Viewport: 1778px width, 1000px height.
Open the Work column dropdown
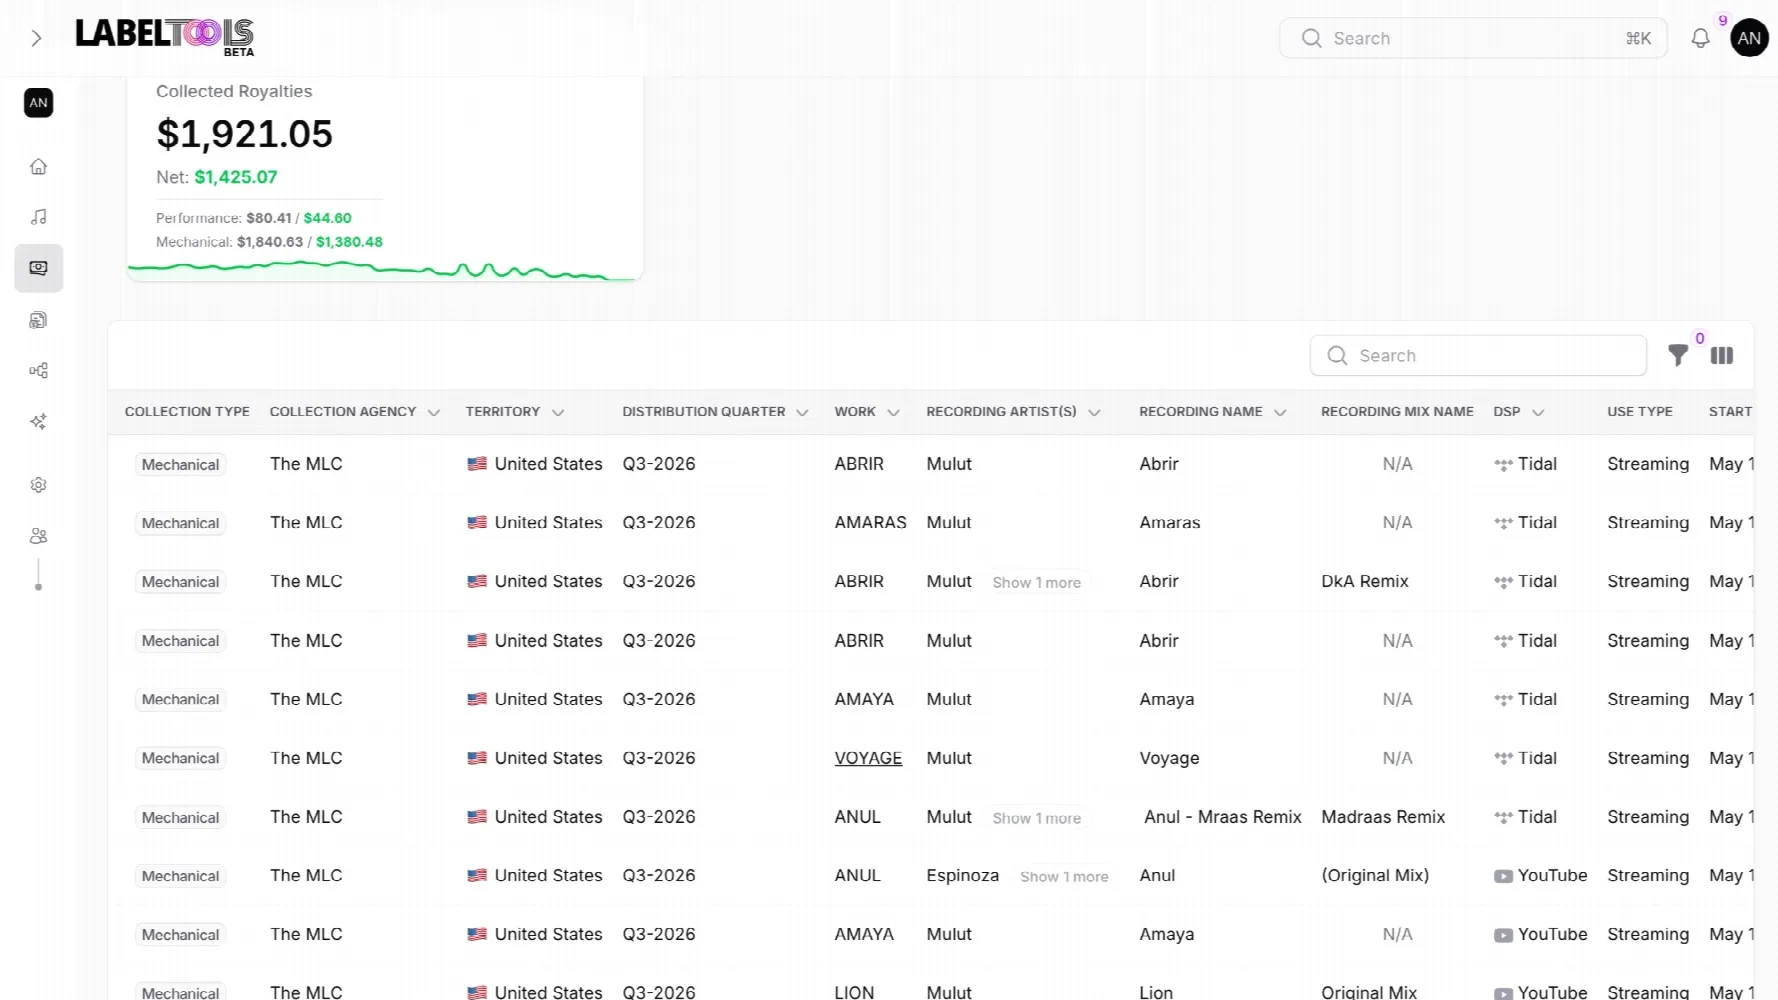click(x=893, y=412)
